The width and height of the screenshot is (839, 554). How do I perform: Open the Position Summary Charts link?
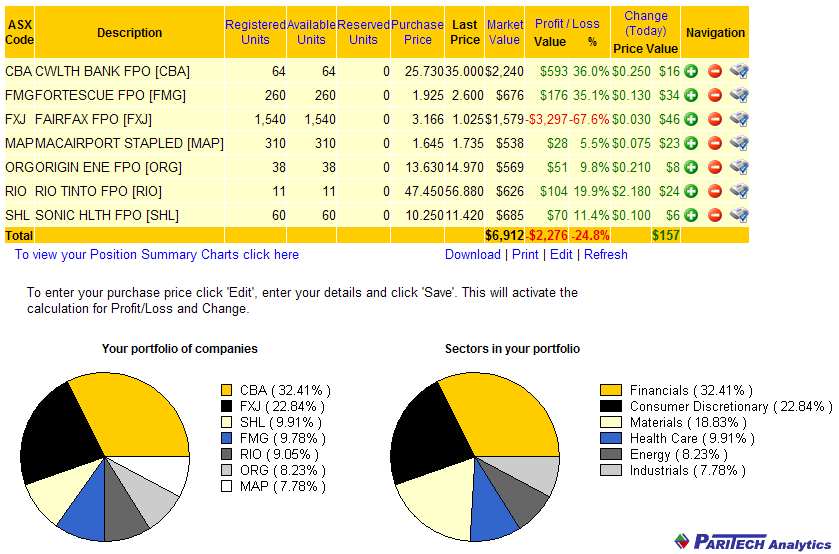click(x=157, y=254)
